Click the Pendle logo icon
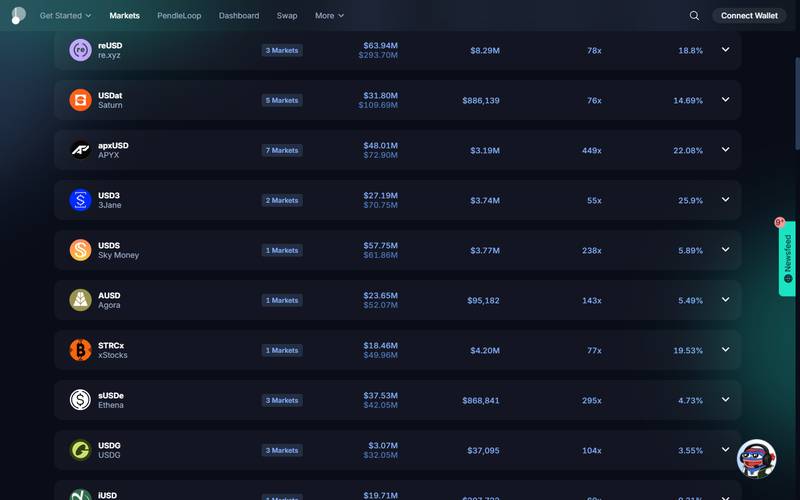This screenshot has height=500, width=800. coord(18,15)
